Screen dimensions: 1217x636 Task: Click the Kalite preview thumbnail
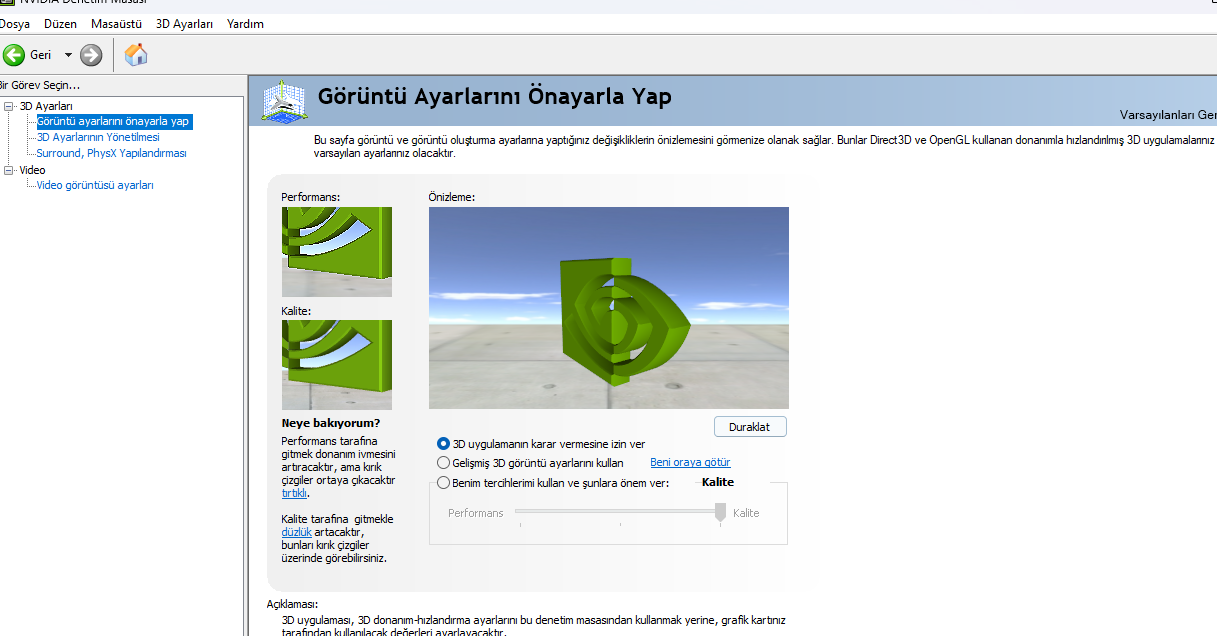pyautogui.click(x=336, y=364)
